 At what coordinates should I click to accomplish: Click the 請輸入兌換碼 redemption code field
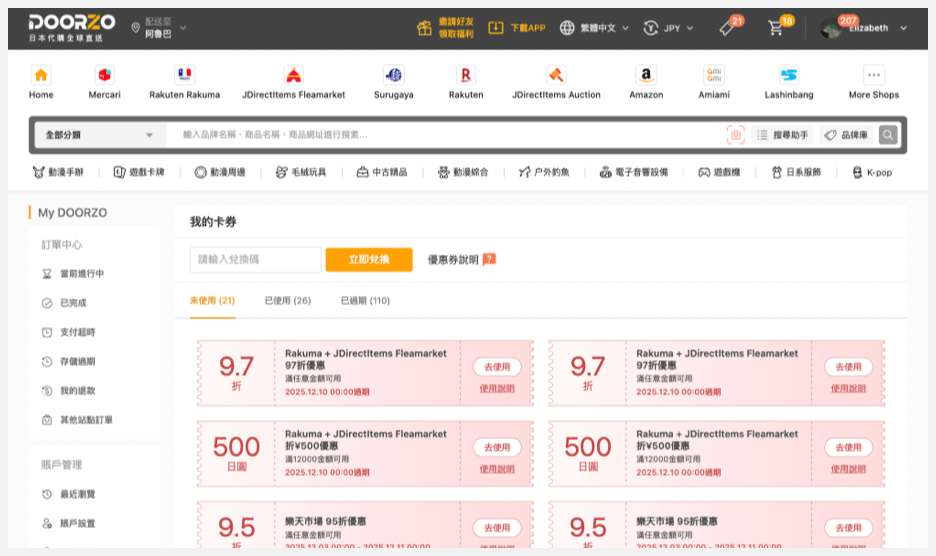pyautogui.click(x=255, y=259)
